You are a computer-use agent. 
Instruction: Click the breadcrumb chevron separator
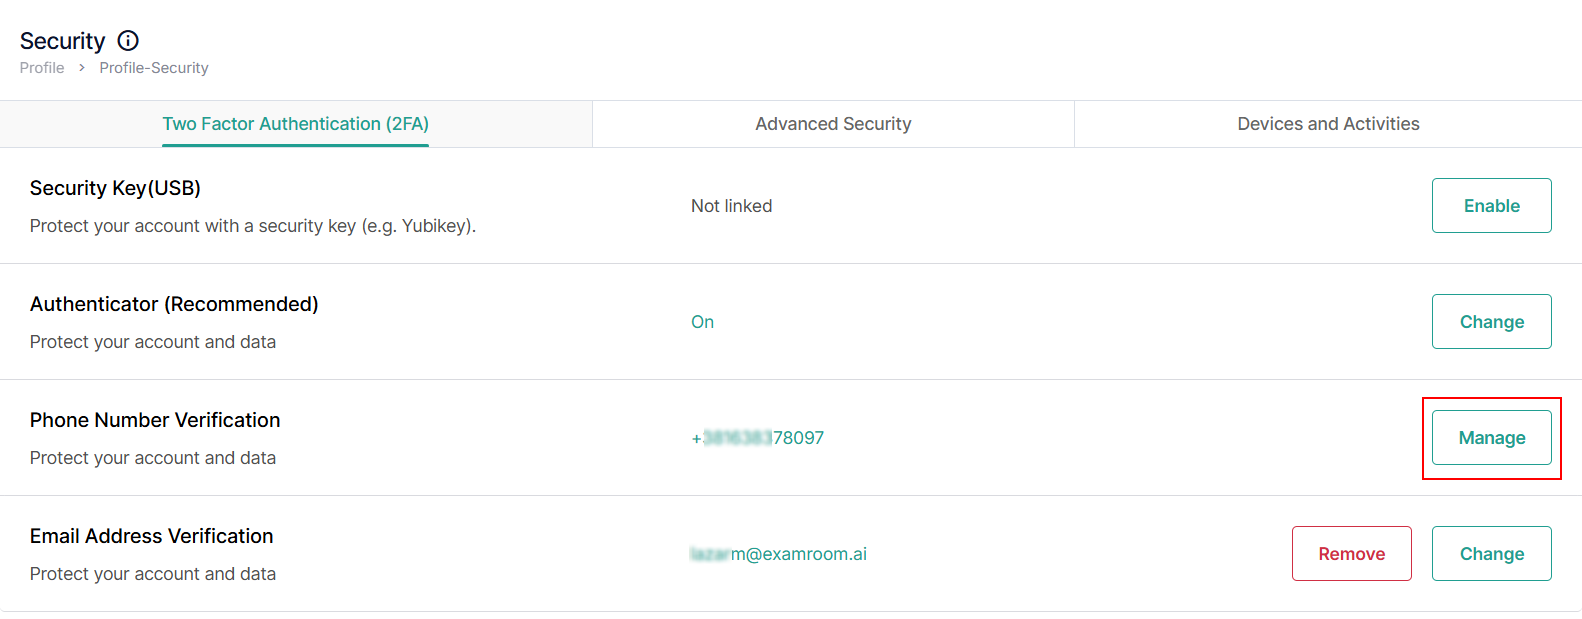tap(82, 68)
